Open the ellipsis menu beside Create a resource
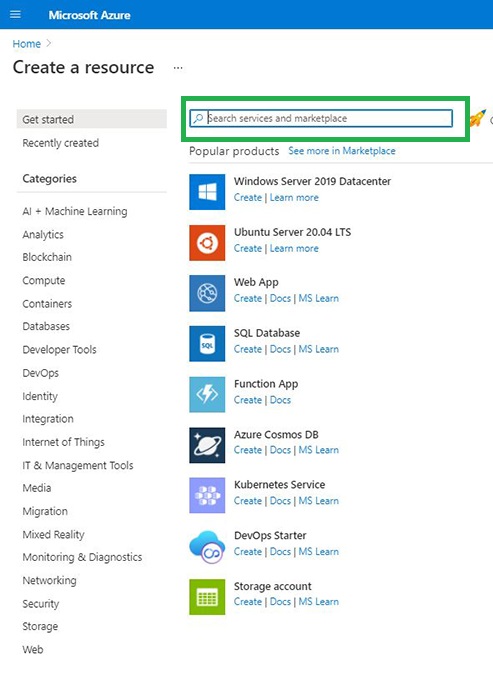 coord(178,68)
